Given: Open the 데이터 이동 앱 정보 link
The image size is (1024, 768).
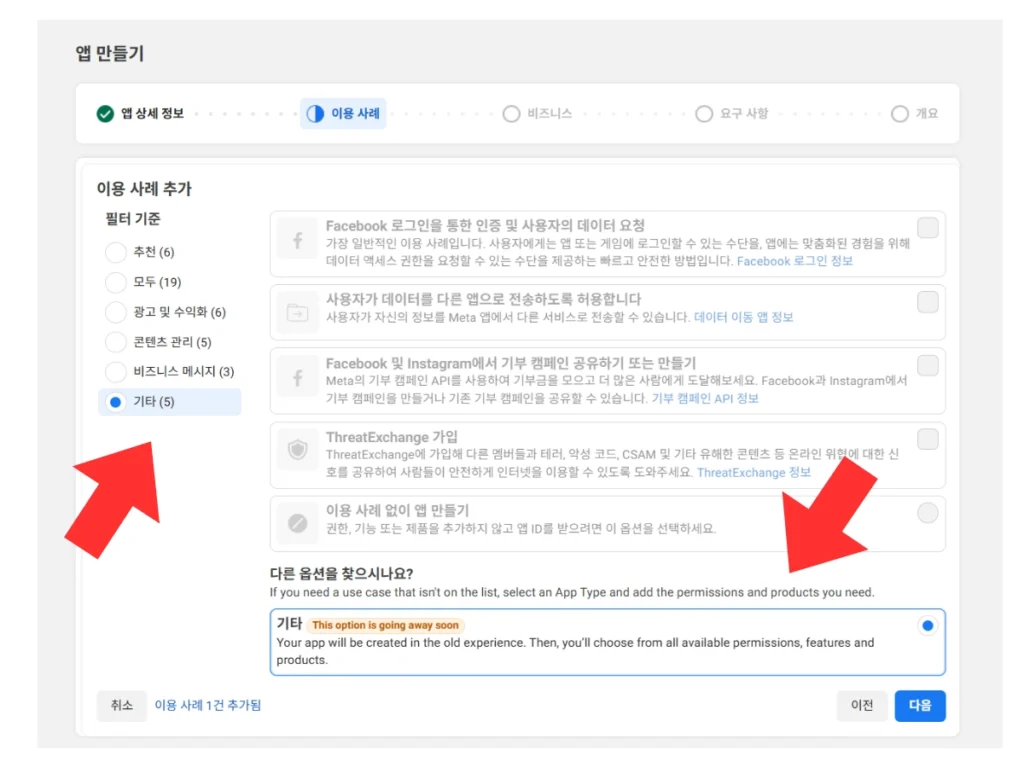Looking at the screenshot, I should coord(743,317).
